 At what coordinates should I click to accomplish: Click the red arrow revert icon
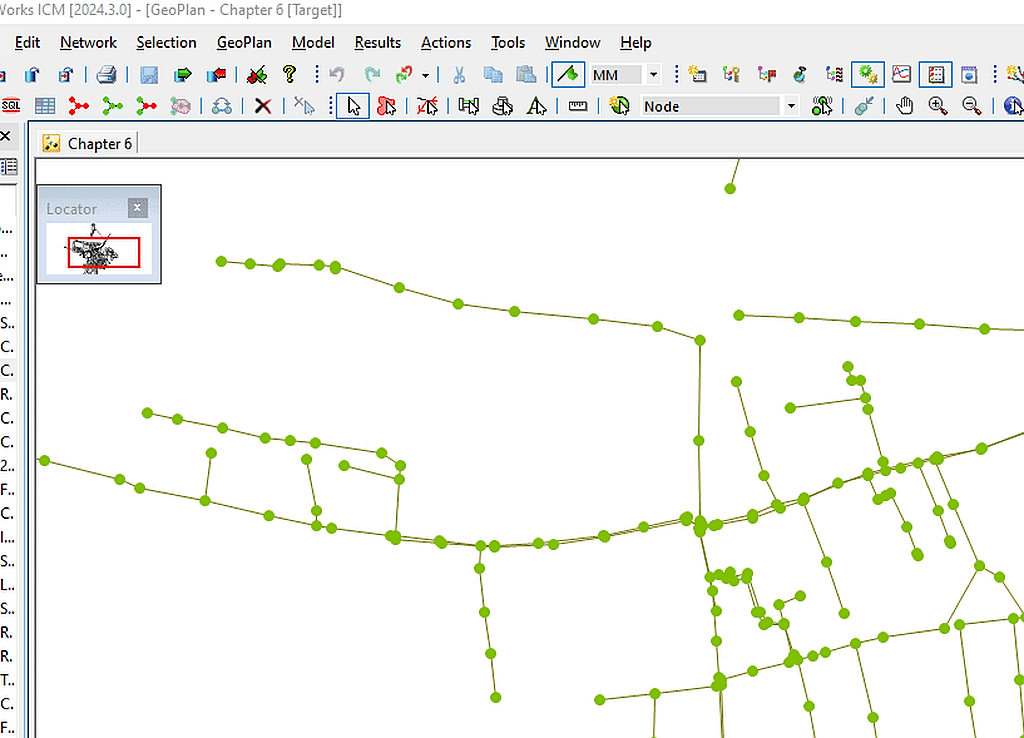(x=216, y=75)
